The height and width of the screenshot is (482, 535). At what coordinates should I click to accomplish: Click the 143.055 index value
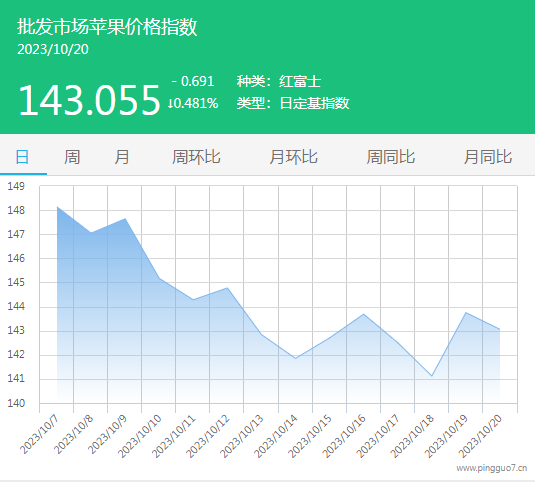[x=89, y=100]
